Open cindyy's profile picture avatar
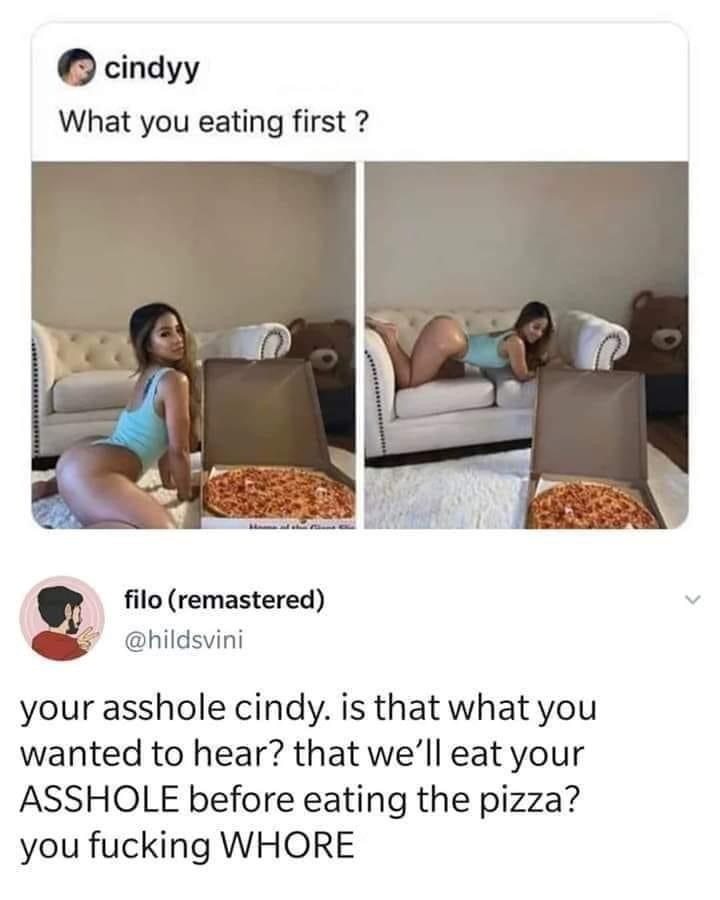Image resolution: width=720 pixels, height=900 pixels. (77, 69)
